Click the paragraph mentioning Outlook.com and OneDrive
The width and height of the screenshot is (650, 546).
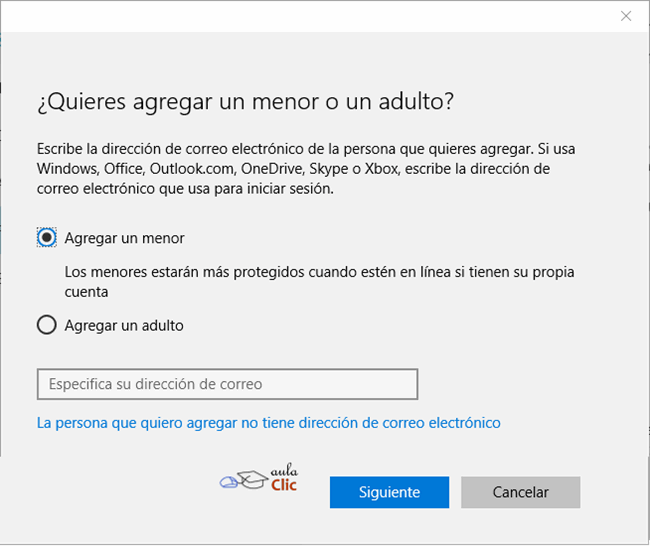306,169
